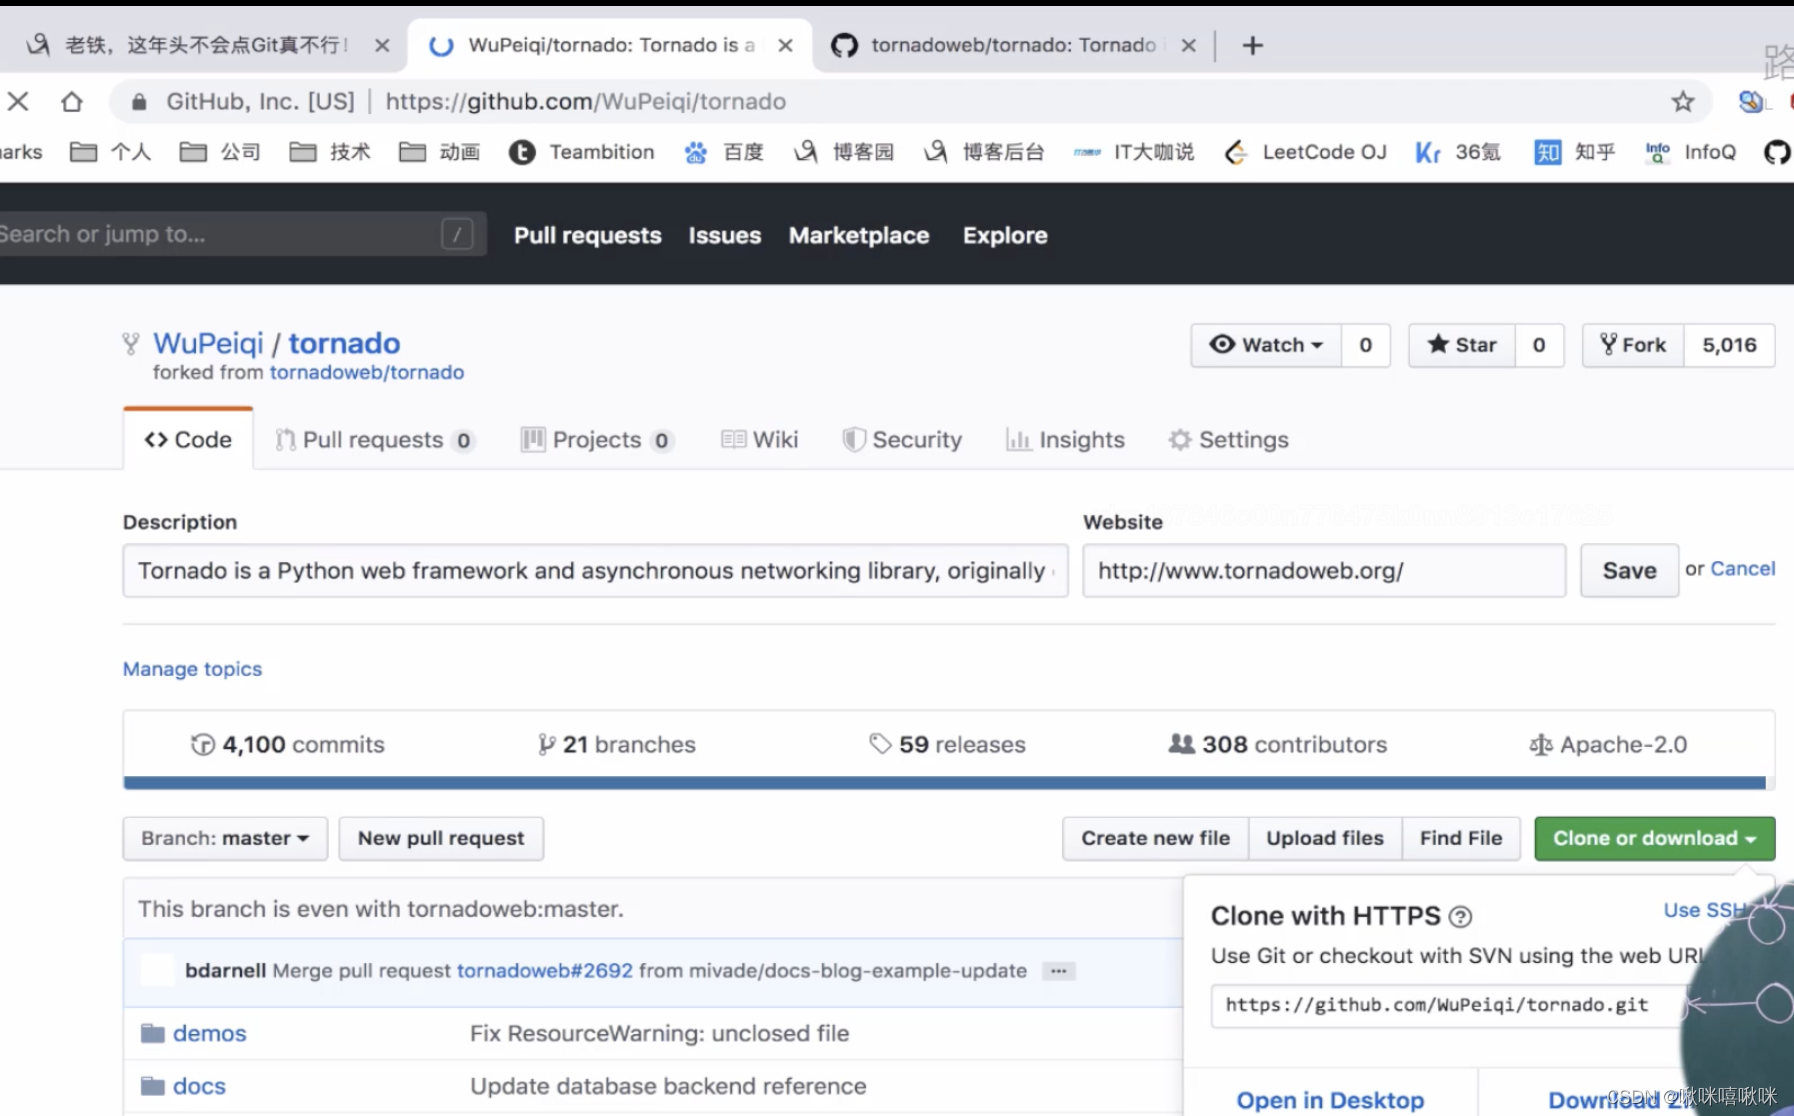
Task: Select the Projects tab
Action: click(x=597, y=440)
